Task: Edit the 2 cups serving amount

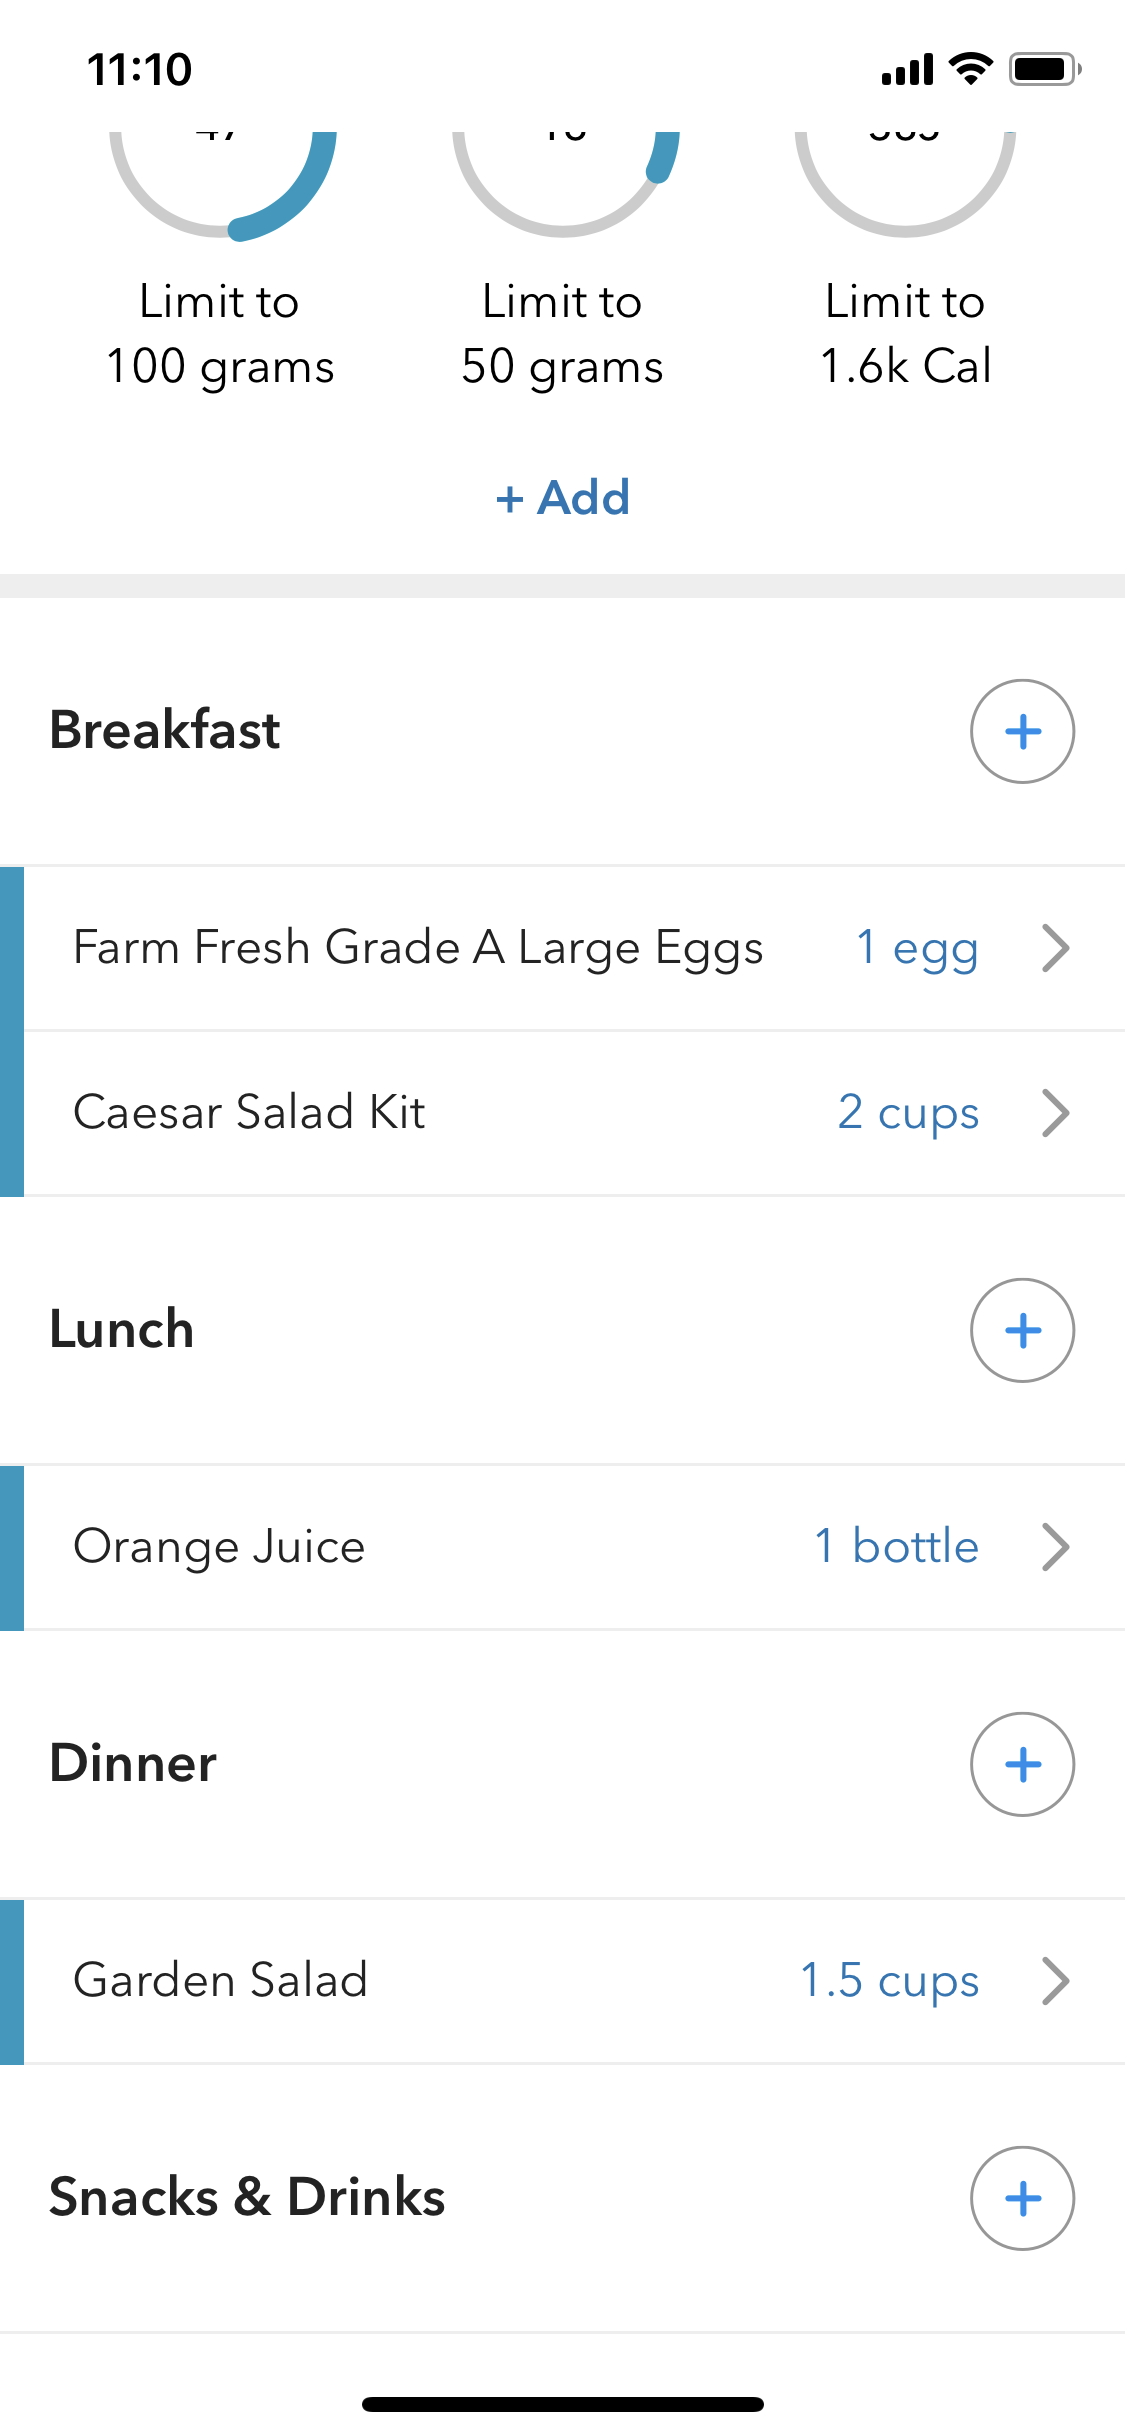Action: click(908, 1113)
